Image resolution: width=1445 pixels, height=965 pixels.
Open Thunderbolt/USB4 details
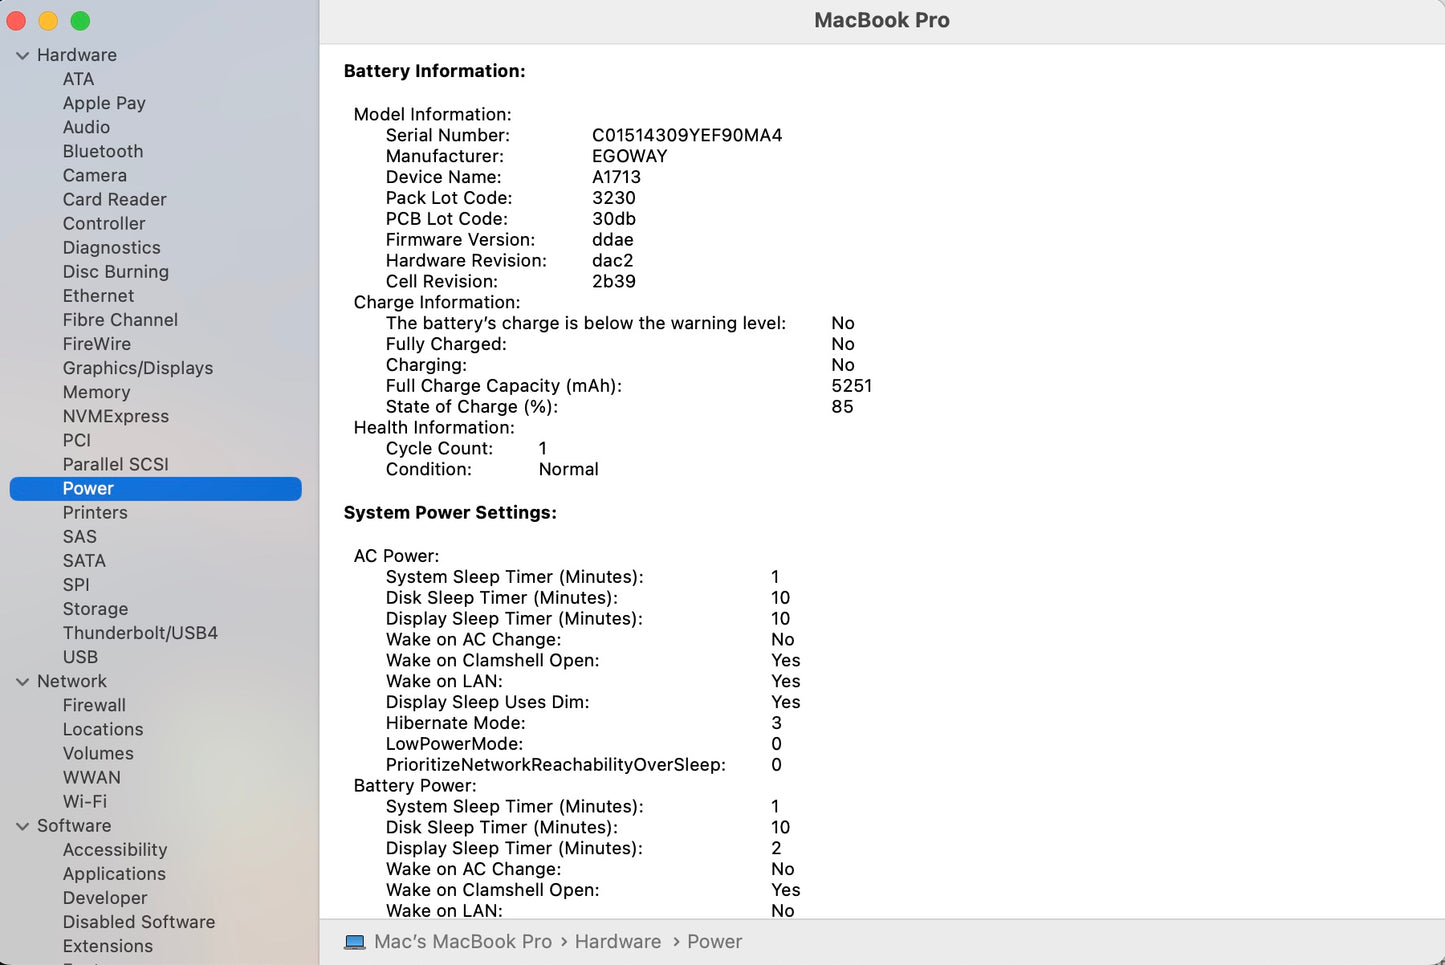click(x=140, y=633)
